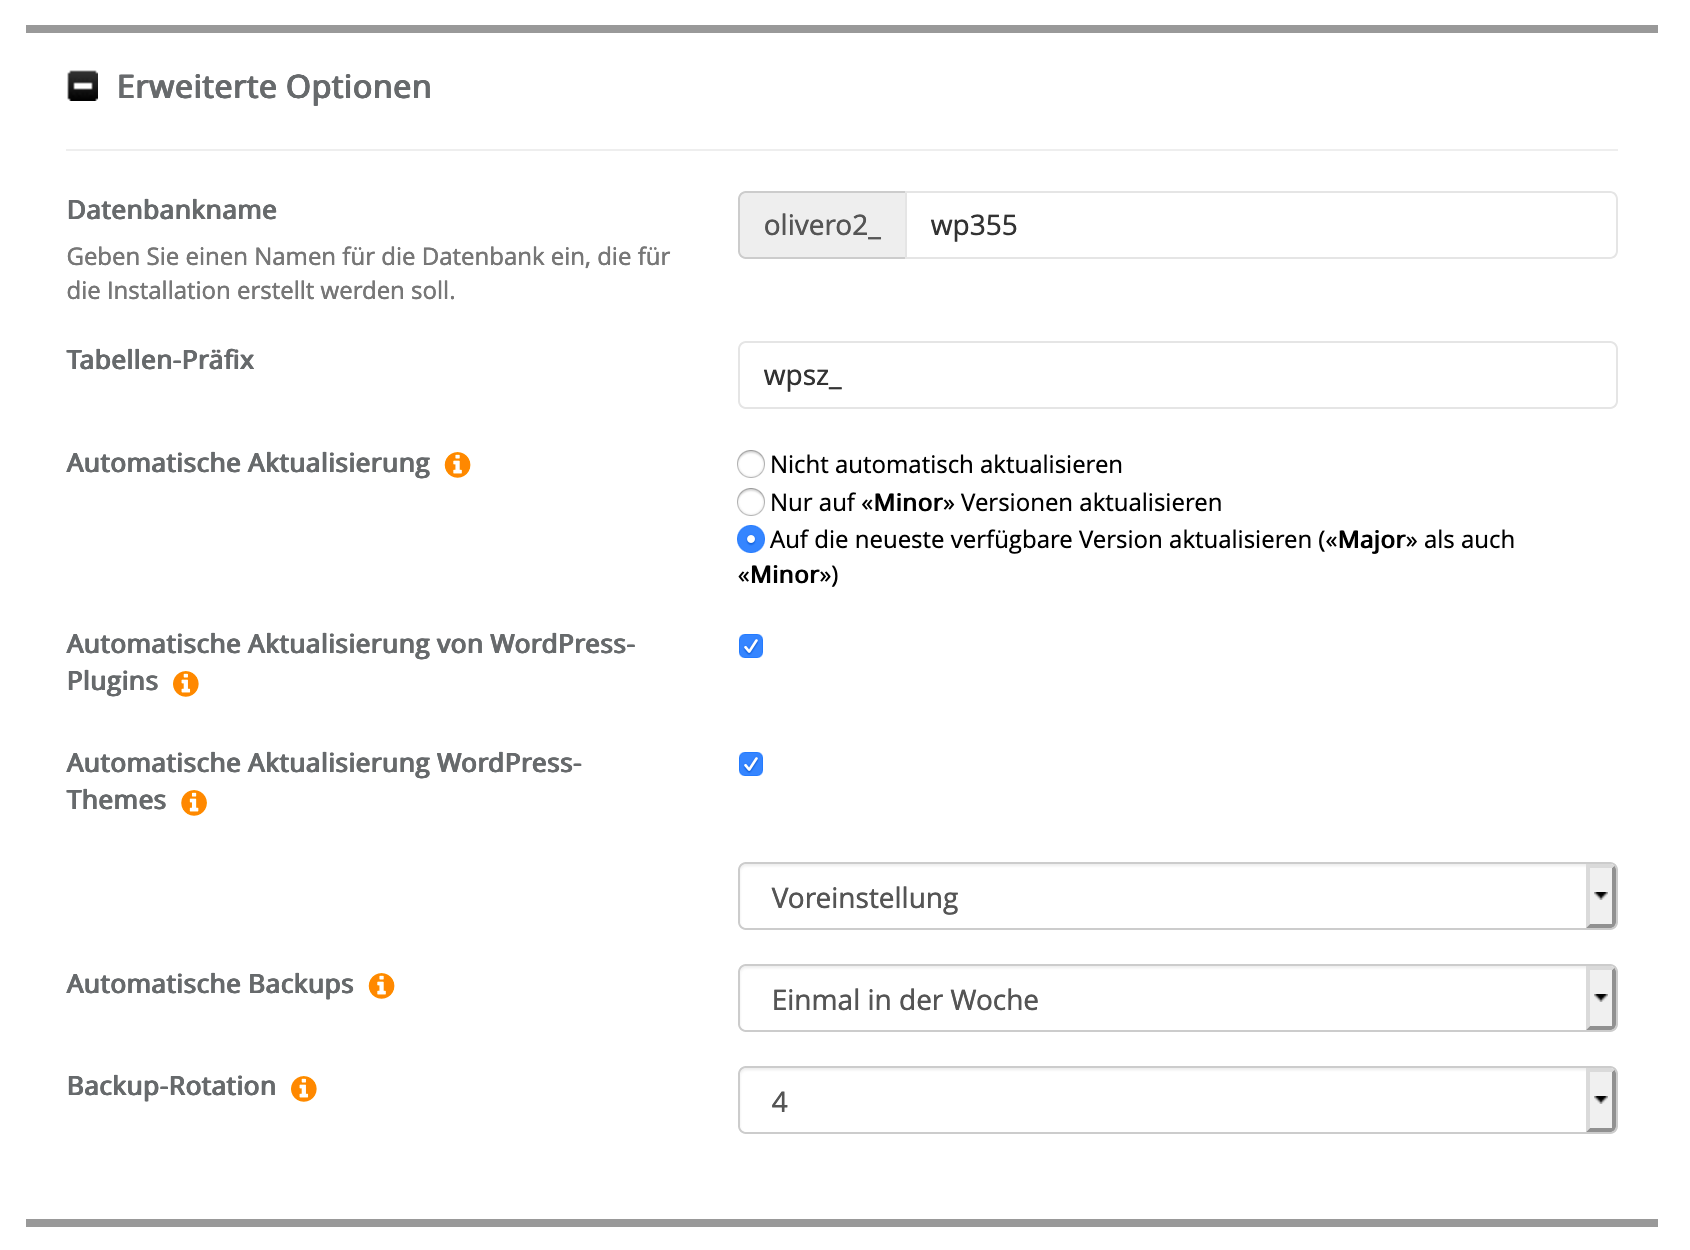Collapse the Erweiterte Optionen section via minus icon

point(82,87)
